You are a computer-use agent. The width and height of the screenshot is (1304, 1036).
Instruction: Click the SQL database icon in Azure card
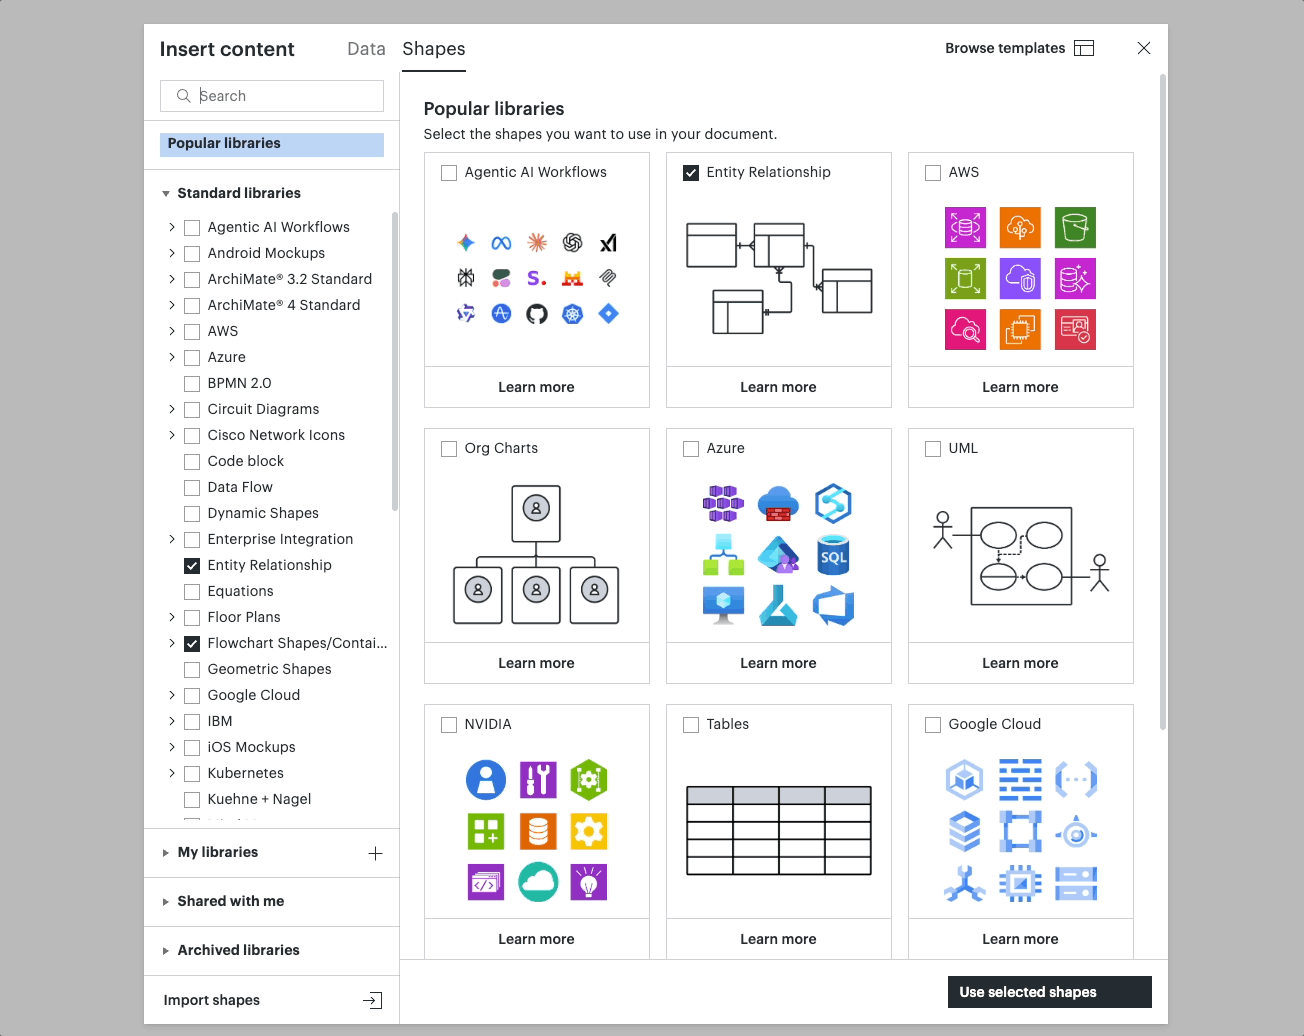click(x=833, y=555)
